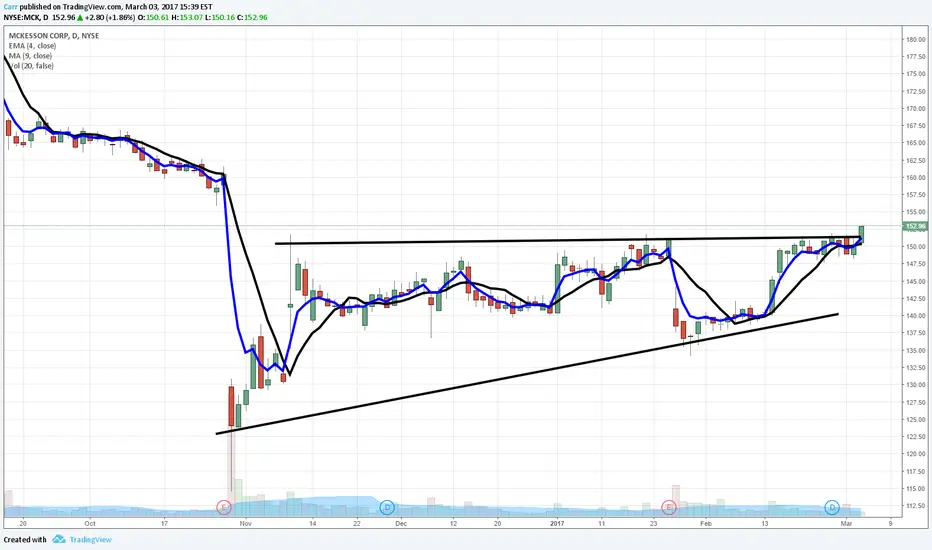Click the 150.00 price axis label
The height and width of the screenshot is (550, 932).
[x=915, y=247]
